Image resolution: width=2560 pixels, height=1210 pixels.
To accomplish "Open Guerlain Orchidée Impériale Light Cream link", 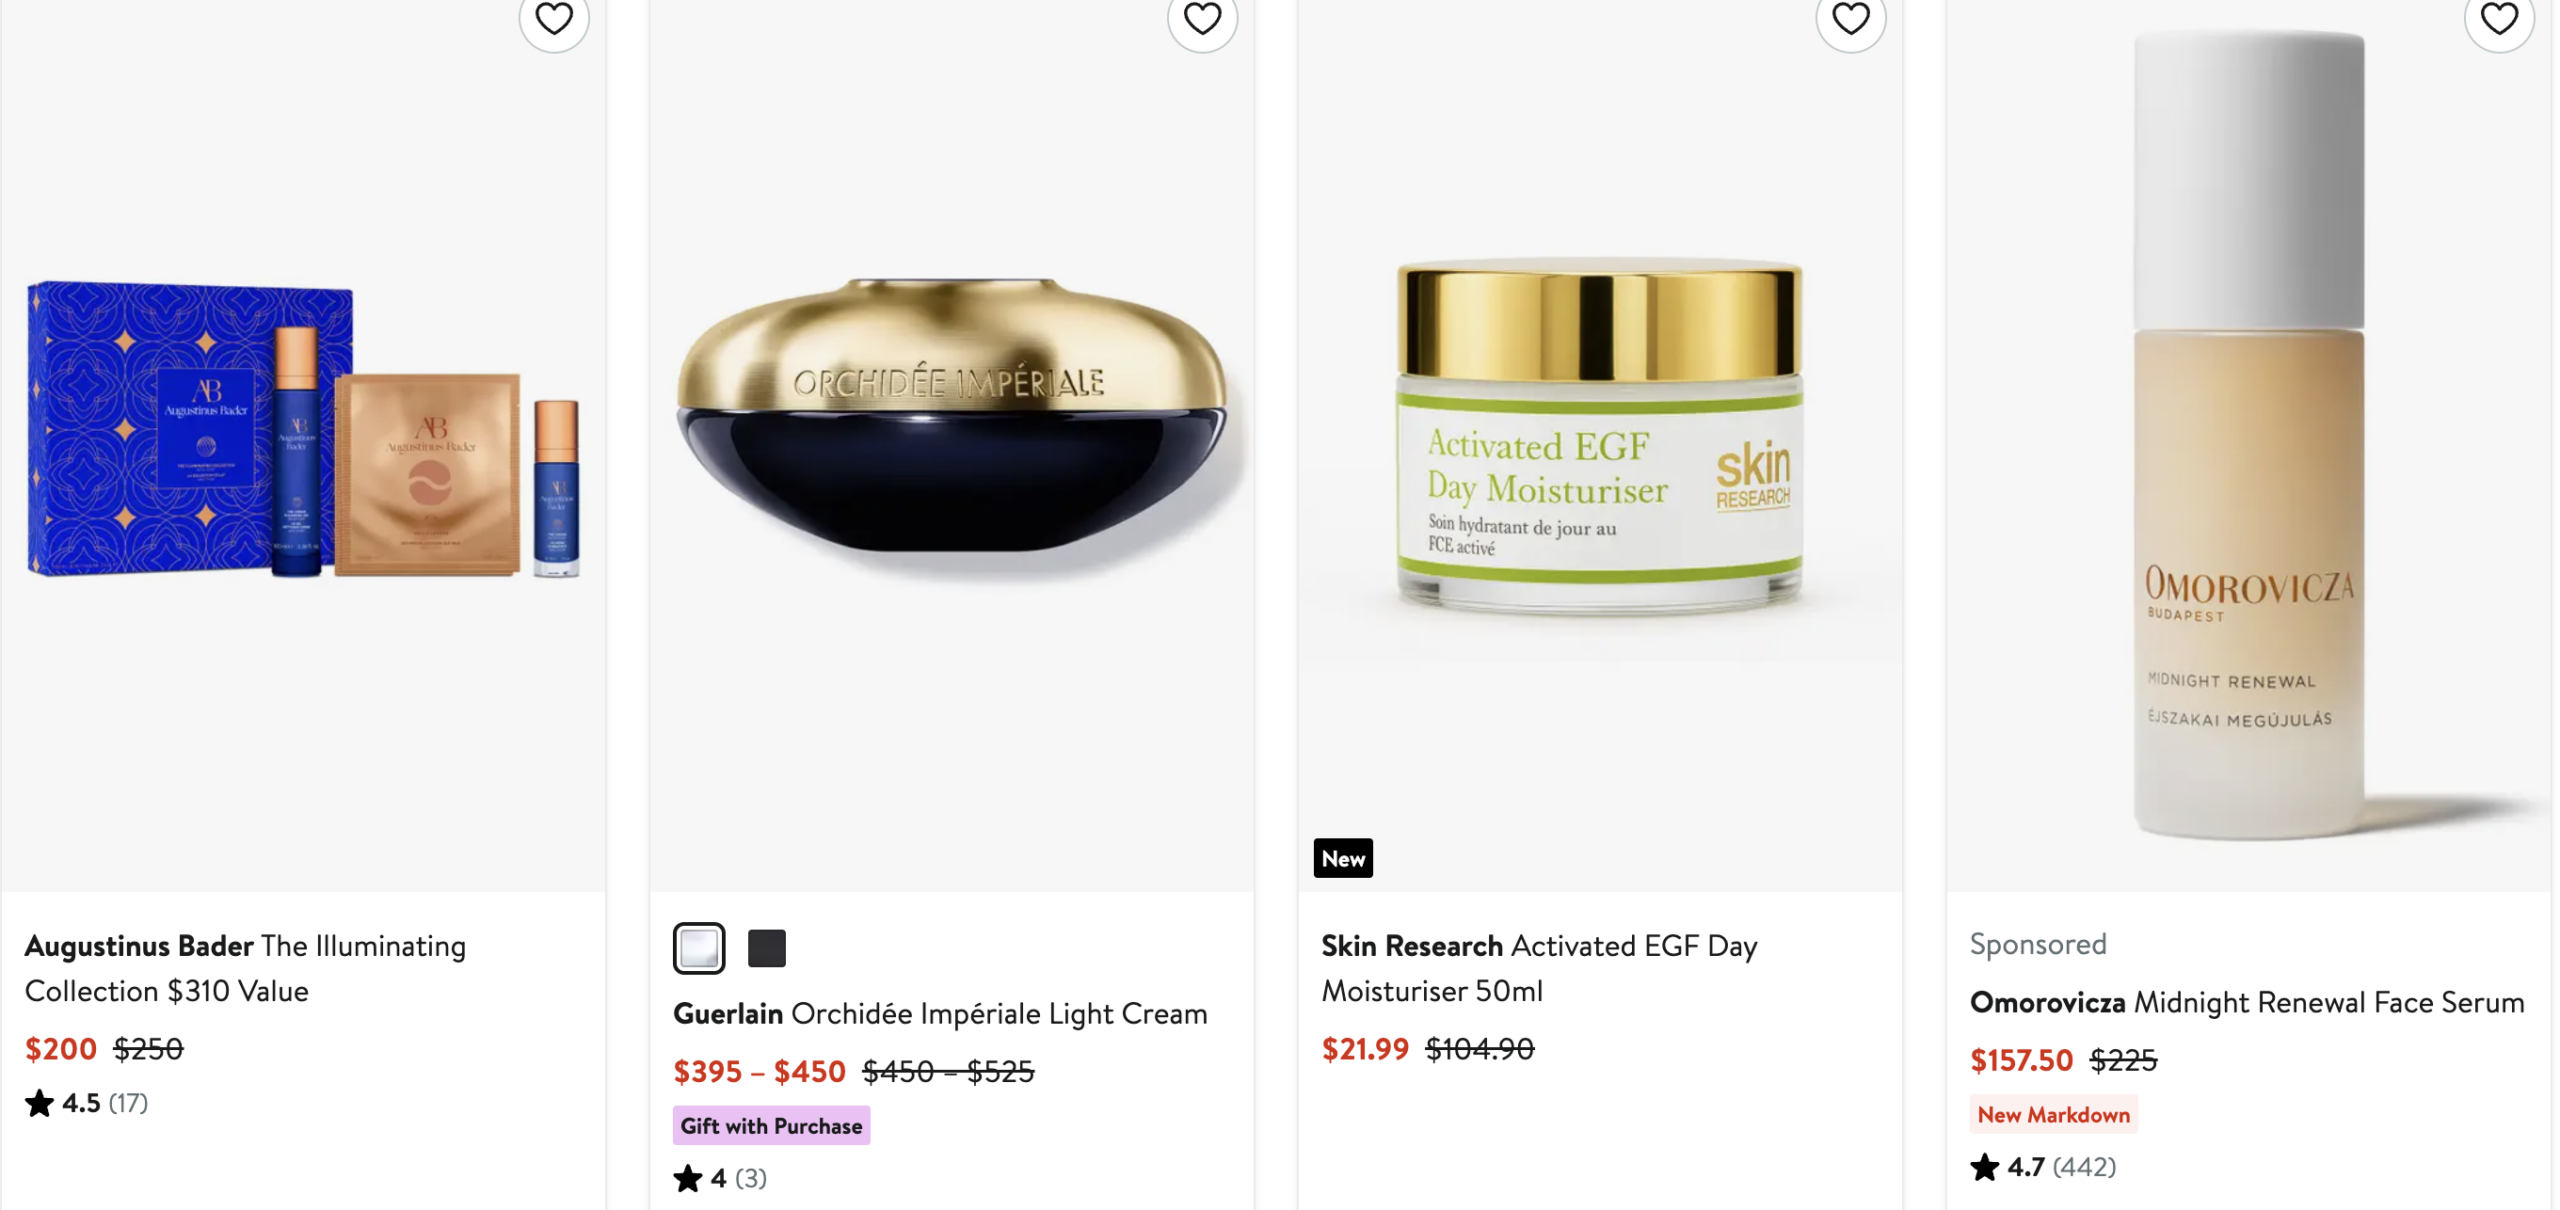I will coord(940,1013).
